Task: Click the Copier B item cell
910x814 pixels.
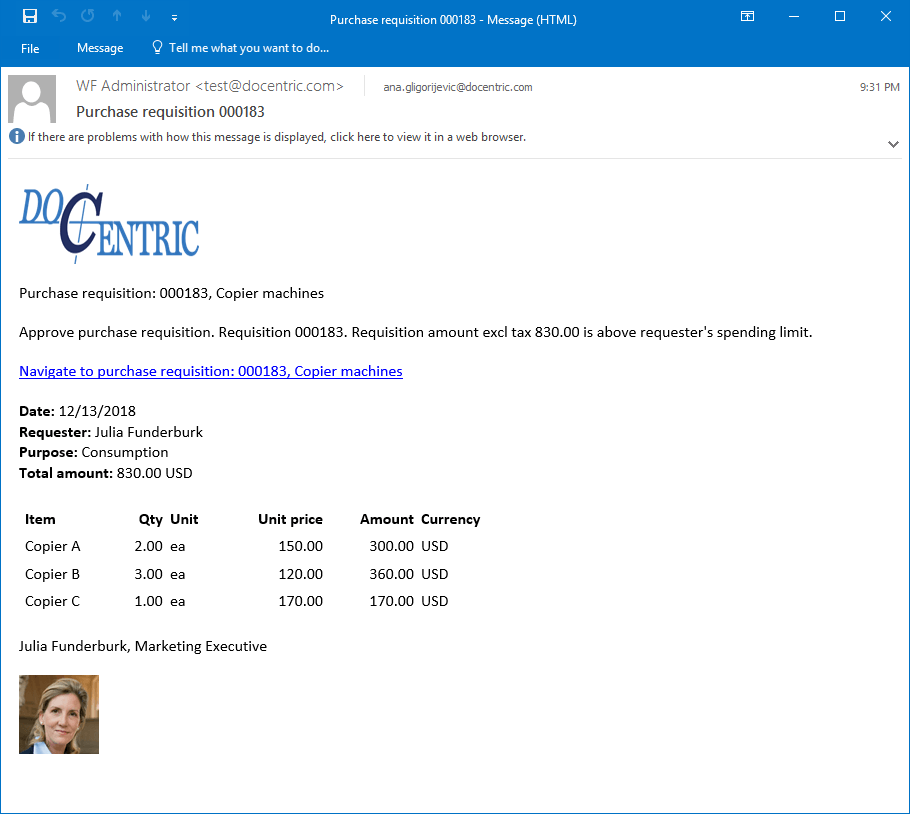Action: pos(52,574)
